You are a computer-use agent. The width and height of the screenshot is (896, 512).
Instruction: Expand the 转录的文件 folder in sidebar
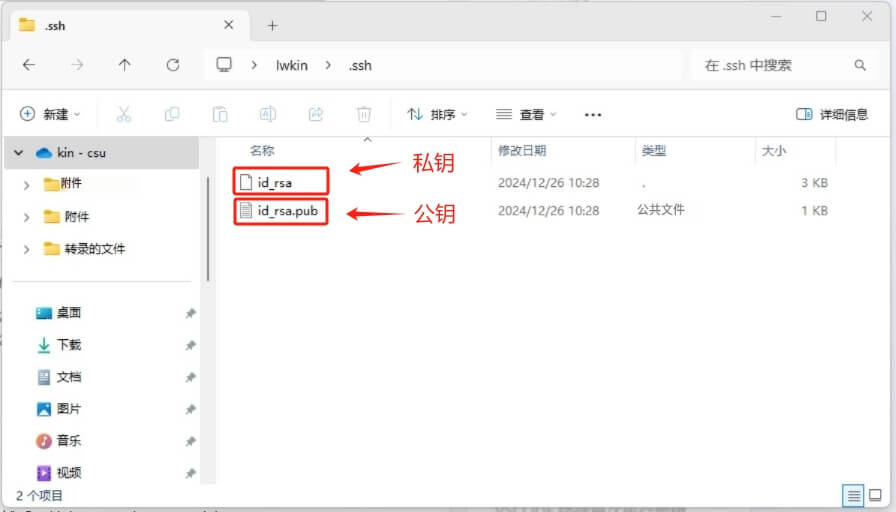pos(27,249)
